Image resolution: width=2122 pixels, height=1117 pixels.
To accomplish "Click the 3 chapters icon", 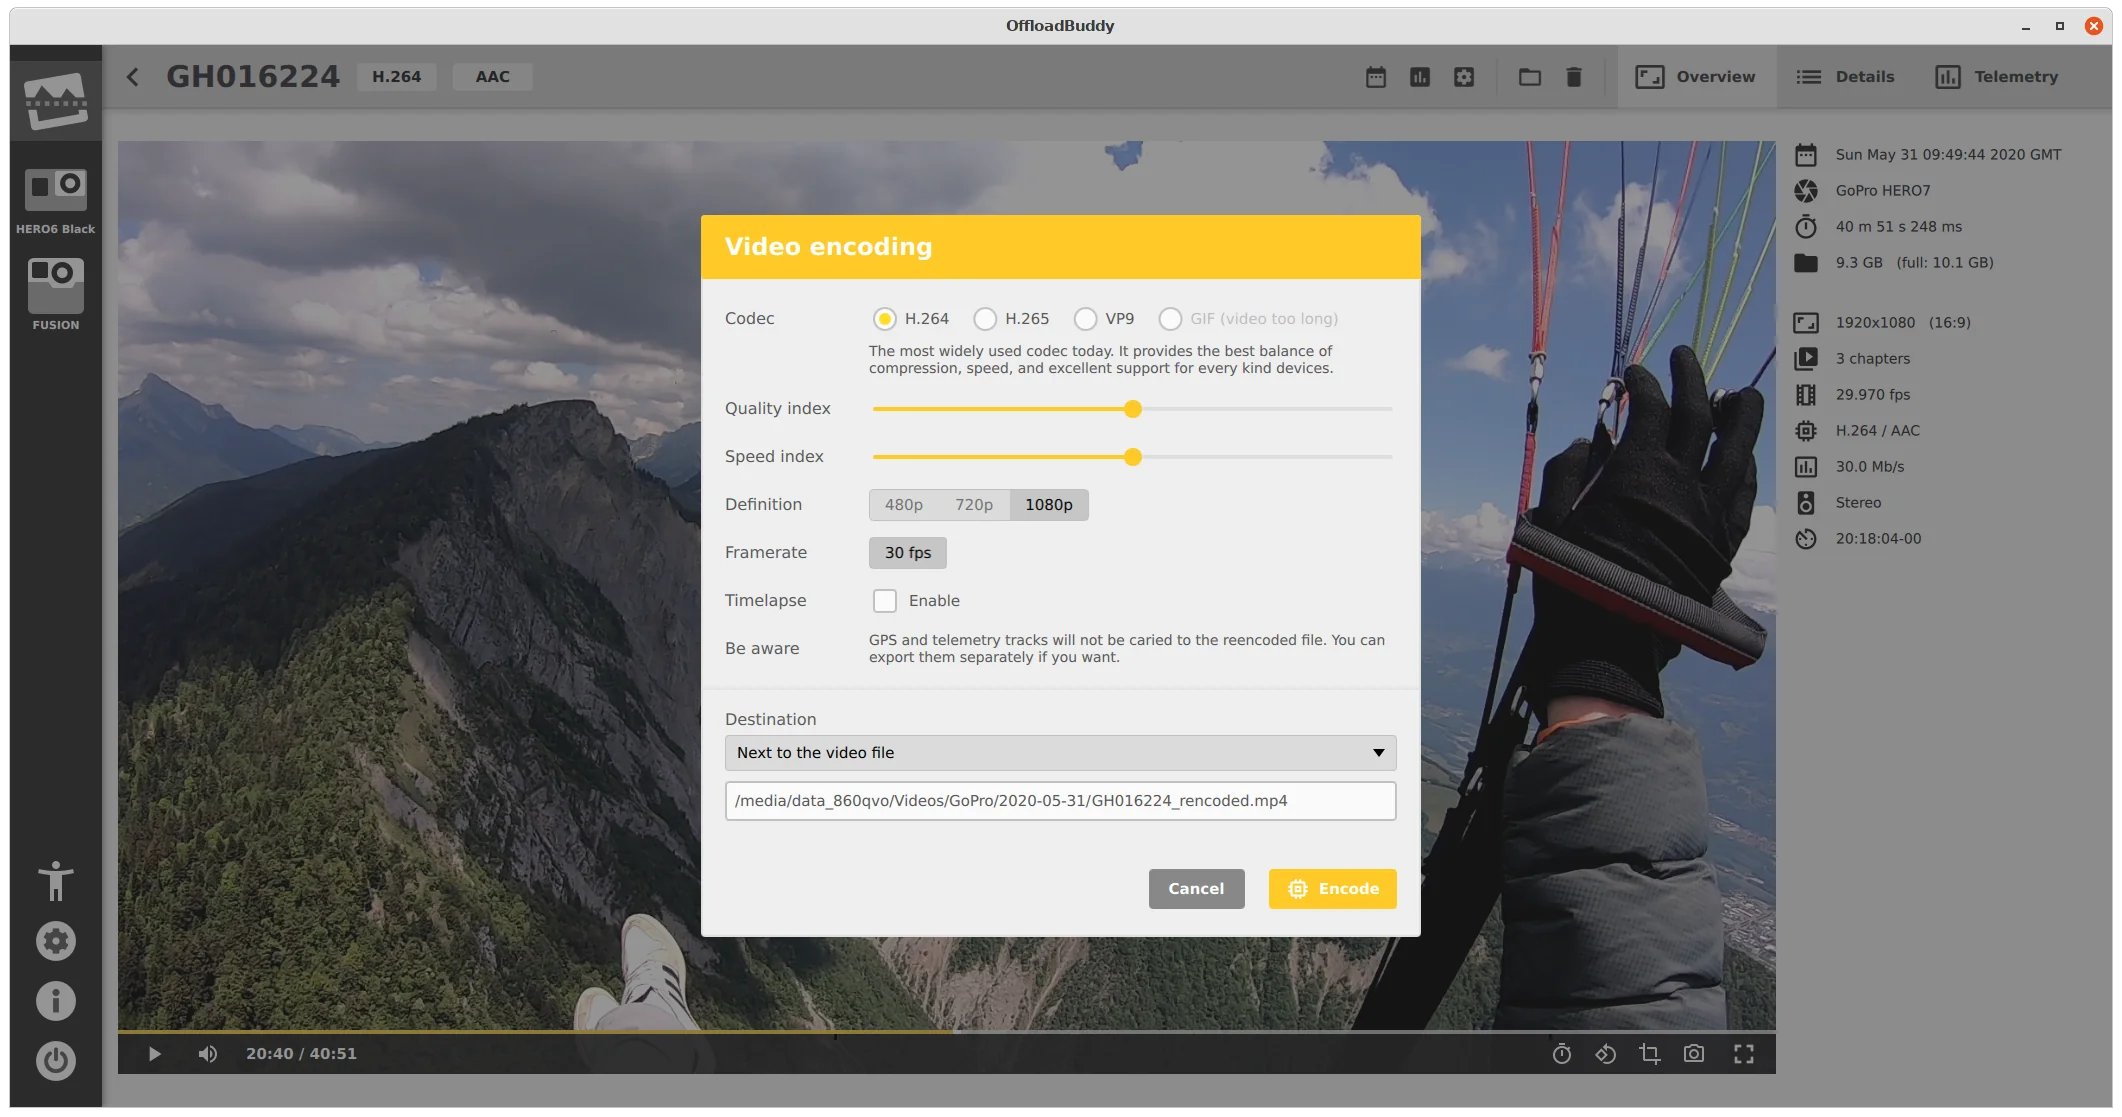I will [x=1806, y=359].
